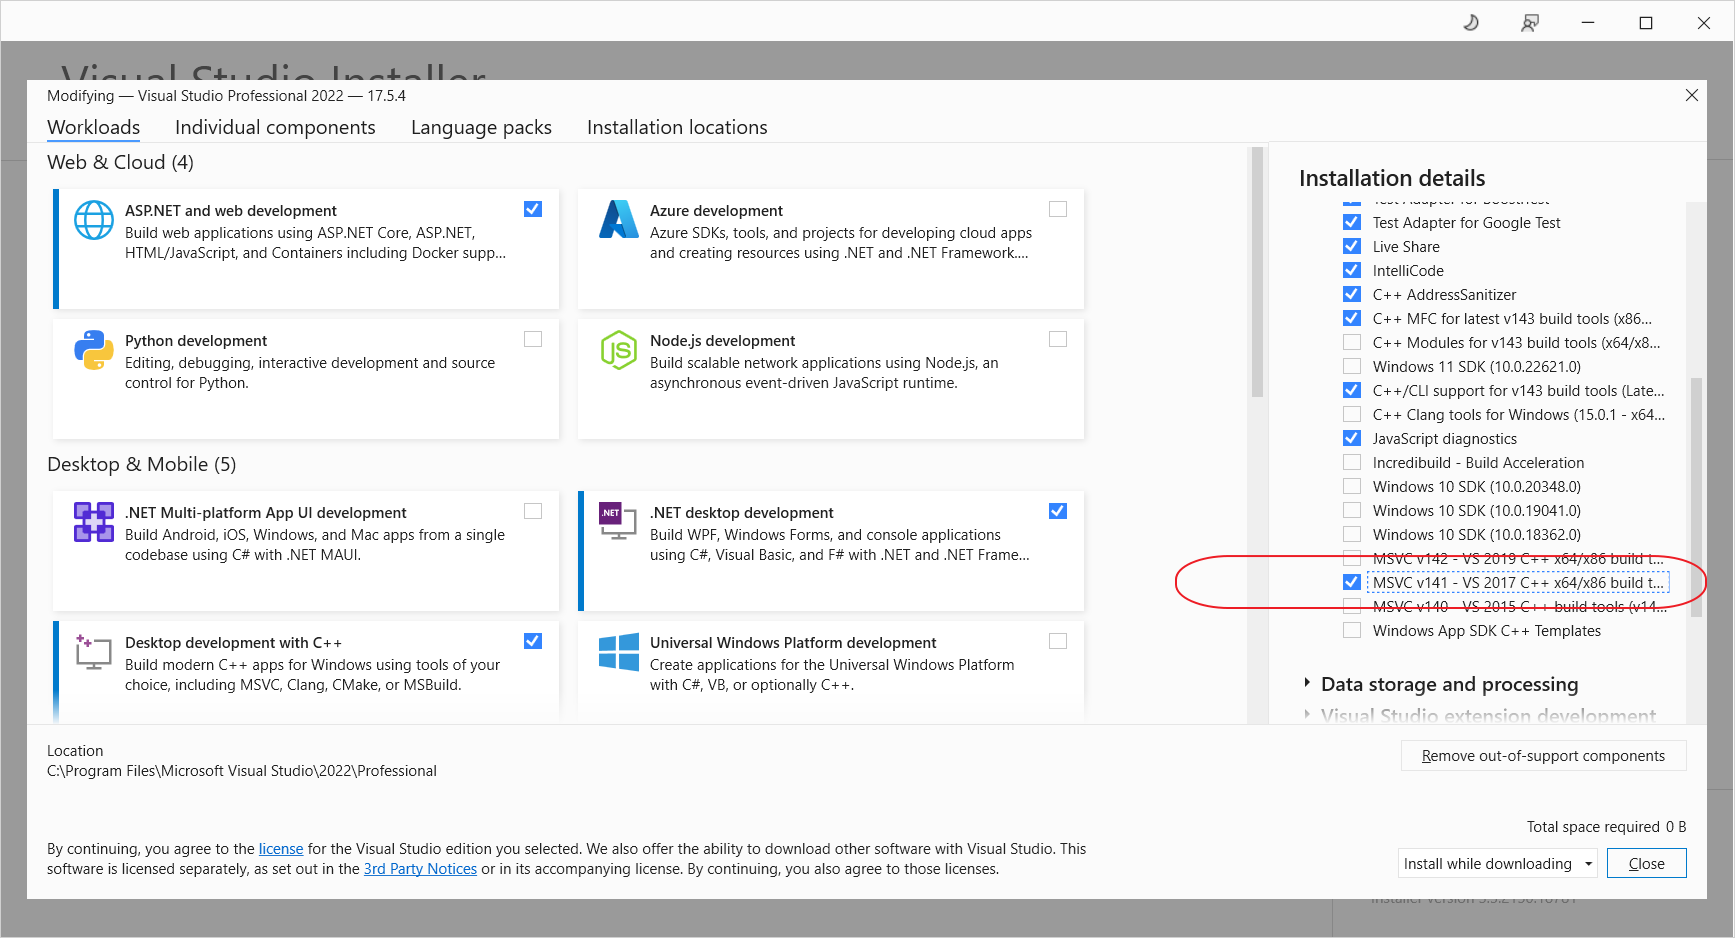Uncheck C++ AddressSanitizer component
This screenshot has width=1735, height=938.
click(1352, 294)
